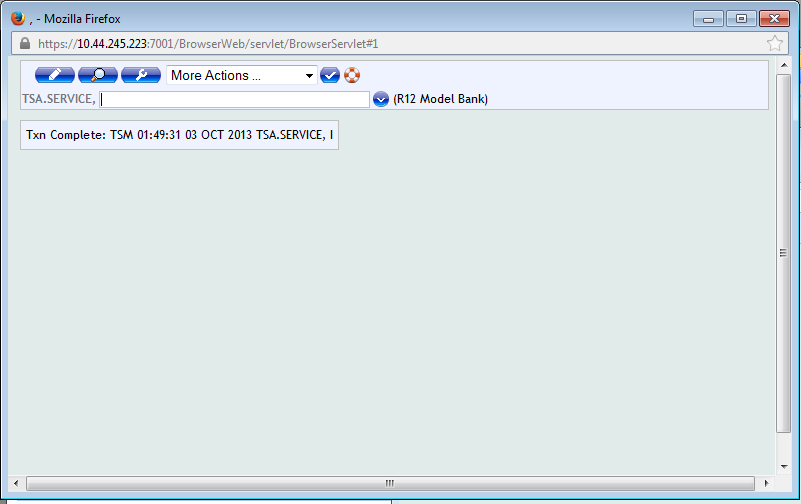
Task: Click the pencil edit record button
Action: [55, 75]
